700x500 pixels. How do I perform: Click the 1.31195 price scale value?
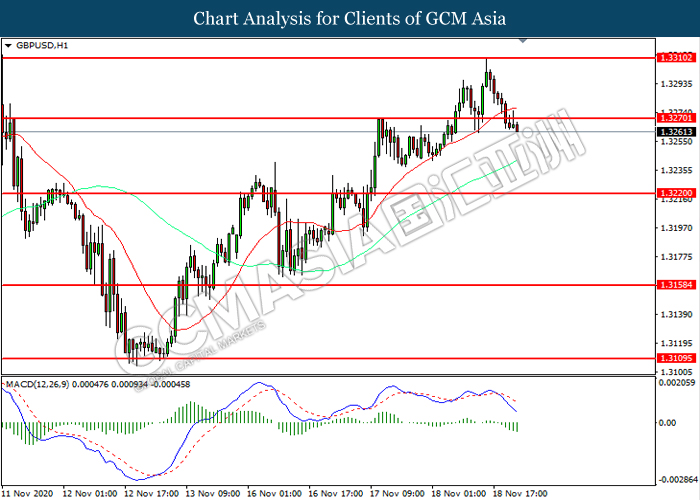click(676, 343)
